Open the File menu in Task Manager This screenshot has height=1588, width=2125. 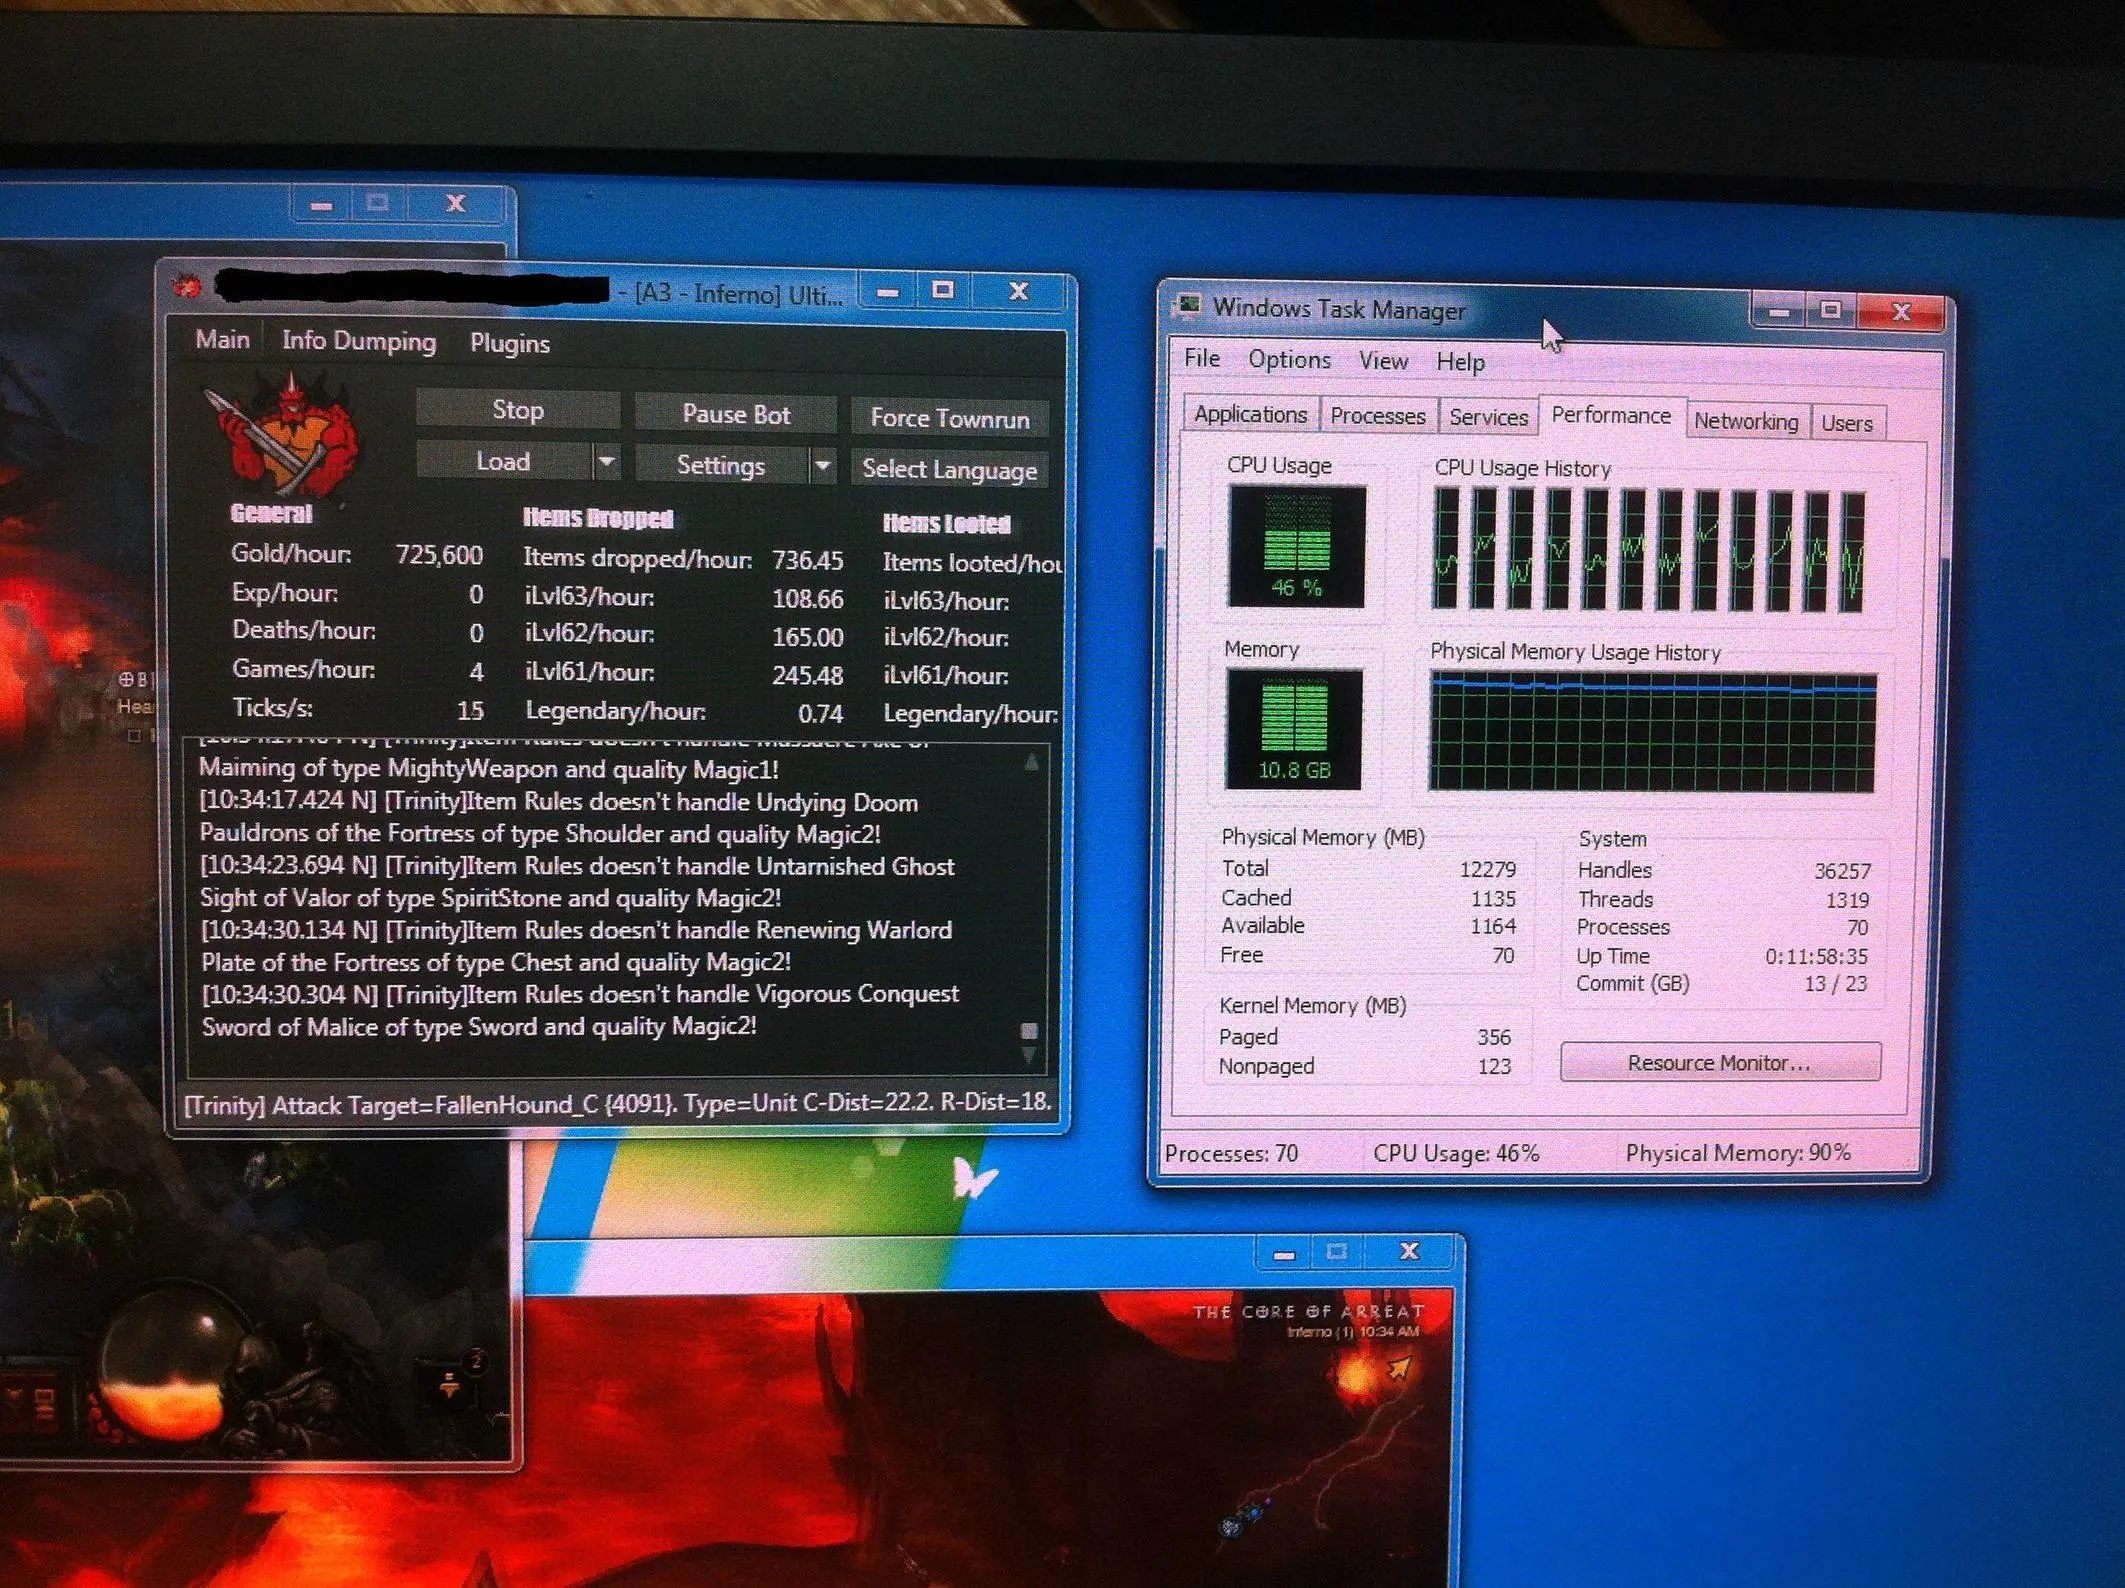pyautogui.click(x=1202, y=358)
